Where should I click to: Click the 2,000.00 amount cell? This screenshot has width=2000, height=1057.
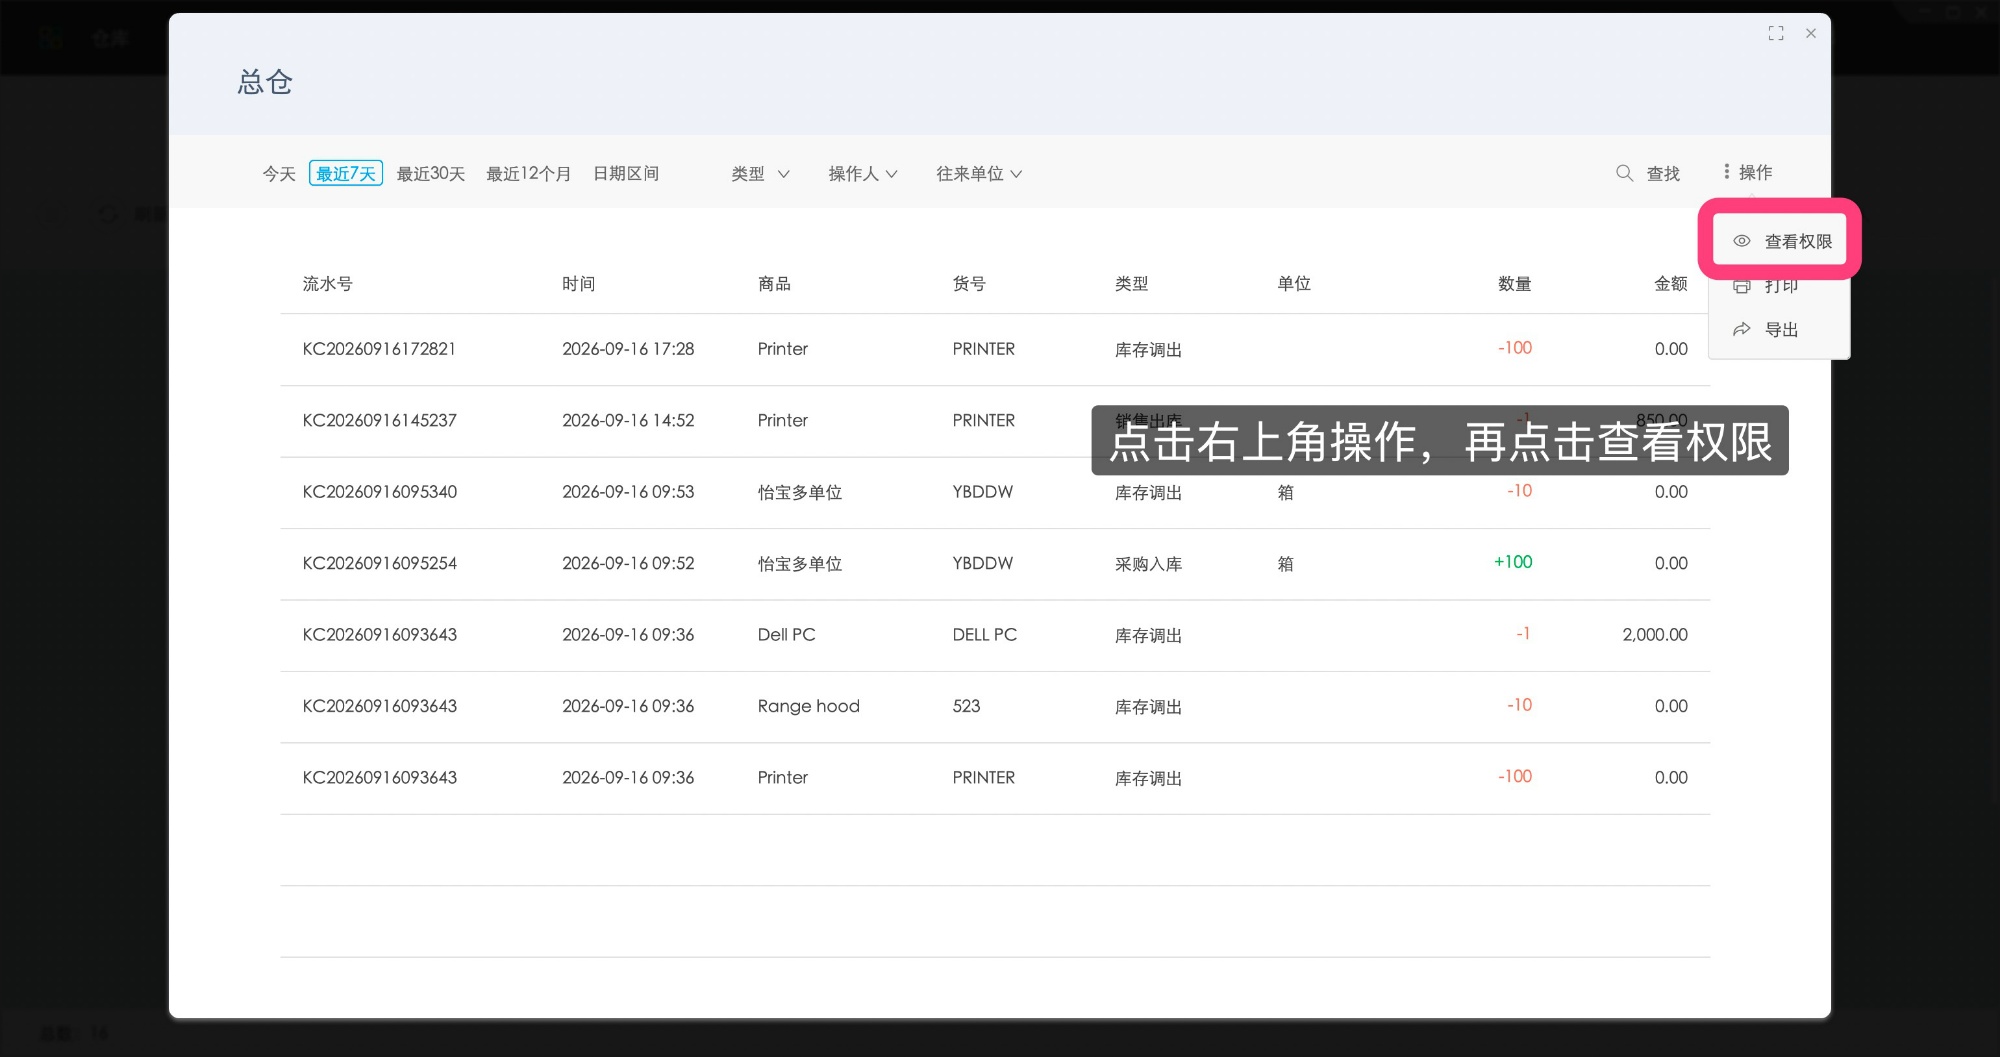tap(1655, 635)
